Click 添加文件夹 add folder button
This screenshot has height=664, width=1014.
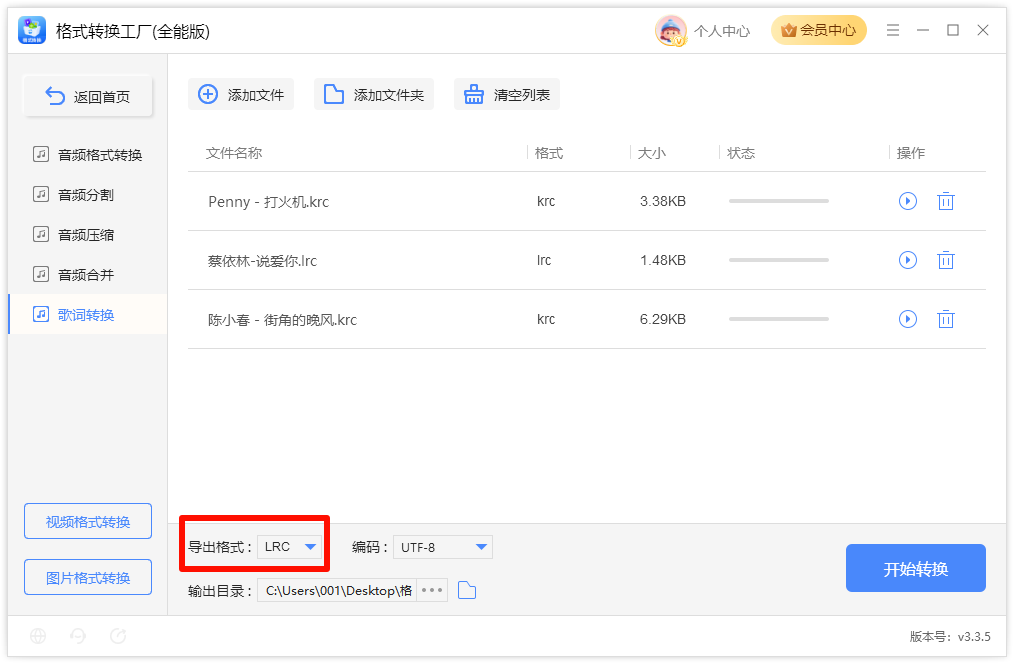374,94
